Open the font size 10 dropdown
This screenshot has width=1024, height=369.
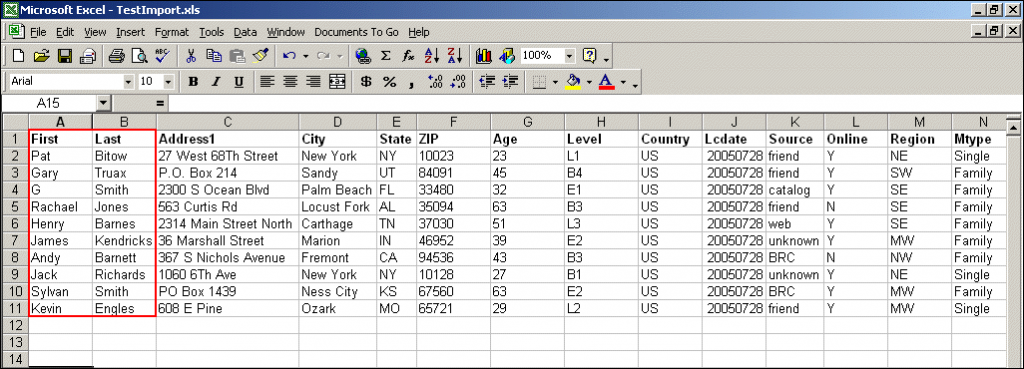click(x=168, y=82)
